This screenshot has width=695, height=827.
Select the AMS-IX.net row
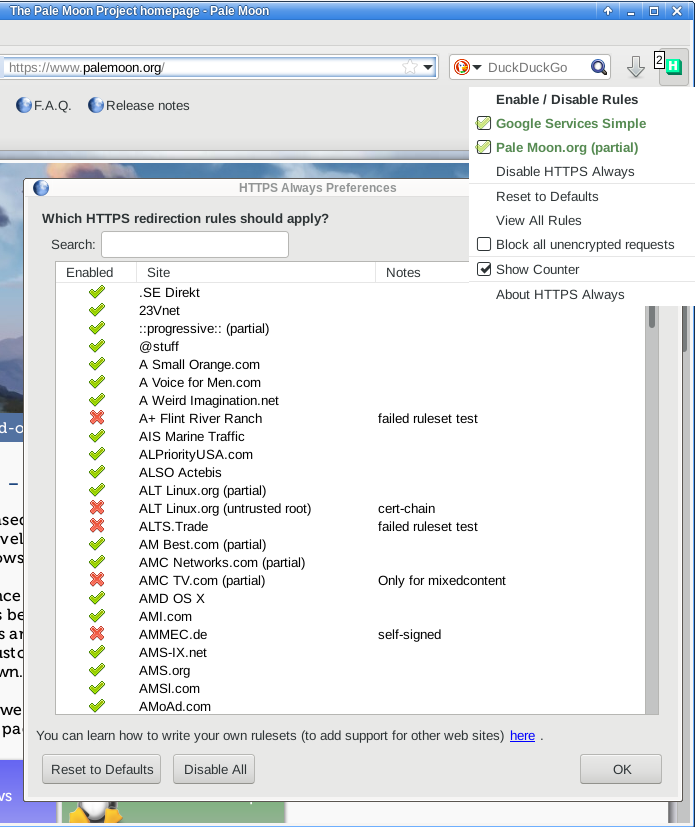(350, 652)
